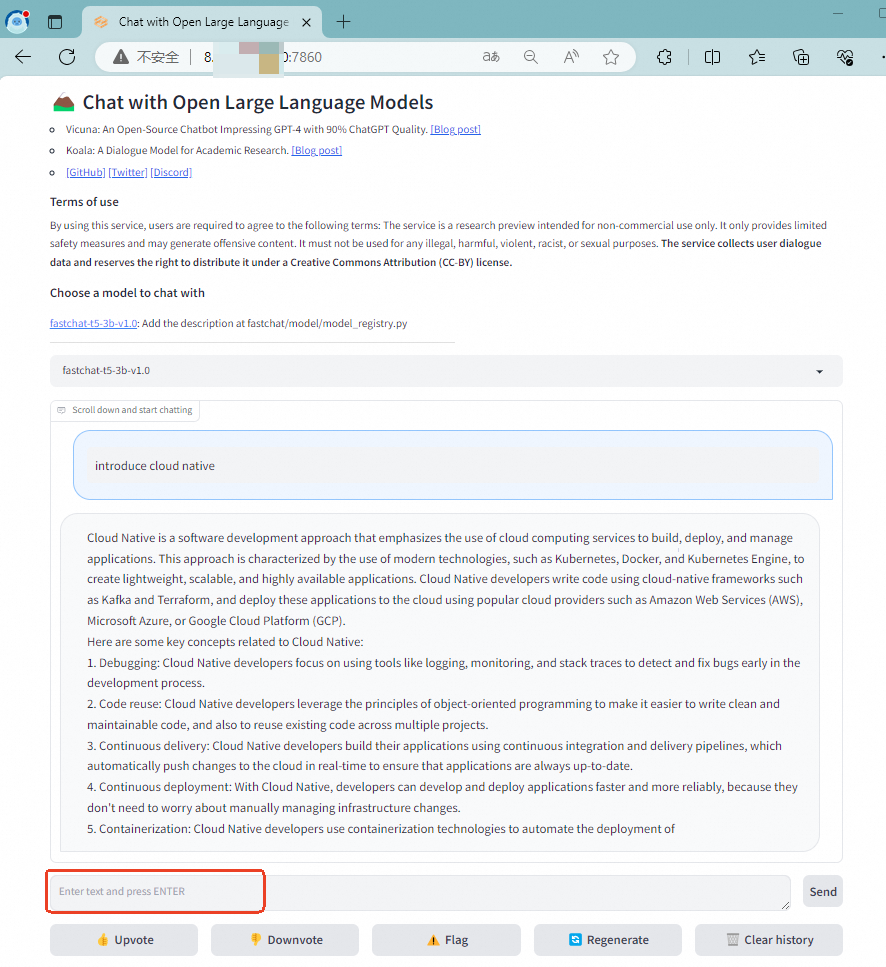Click the resize handle of the text input
Screen dimensions: 886x967
(x=785, y=905)
